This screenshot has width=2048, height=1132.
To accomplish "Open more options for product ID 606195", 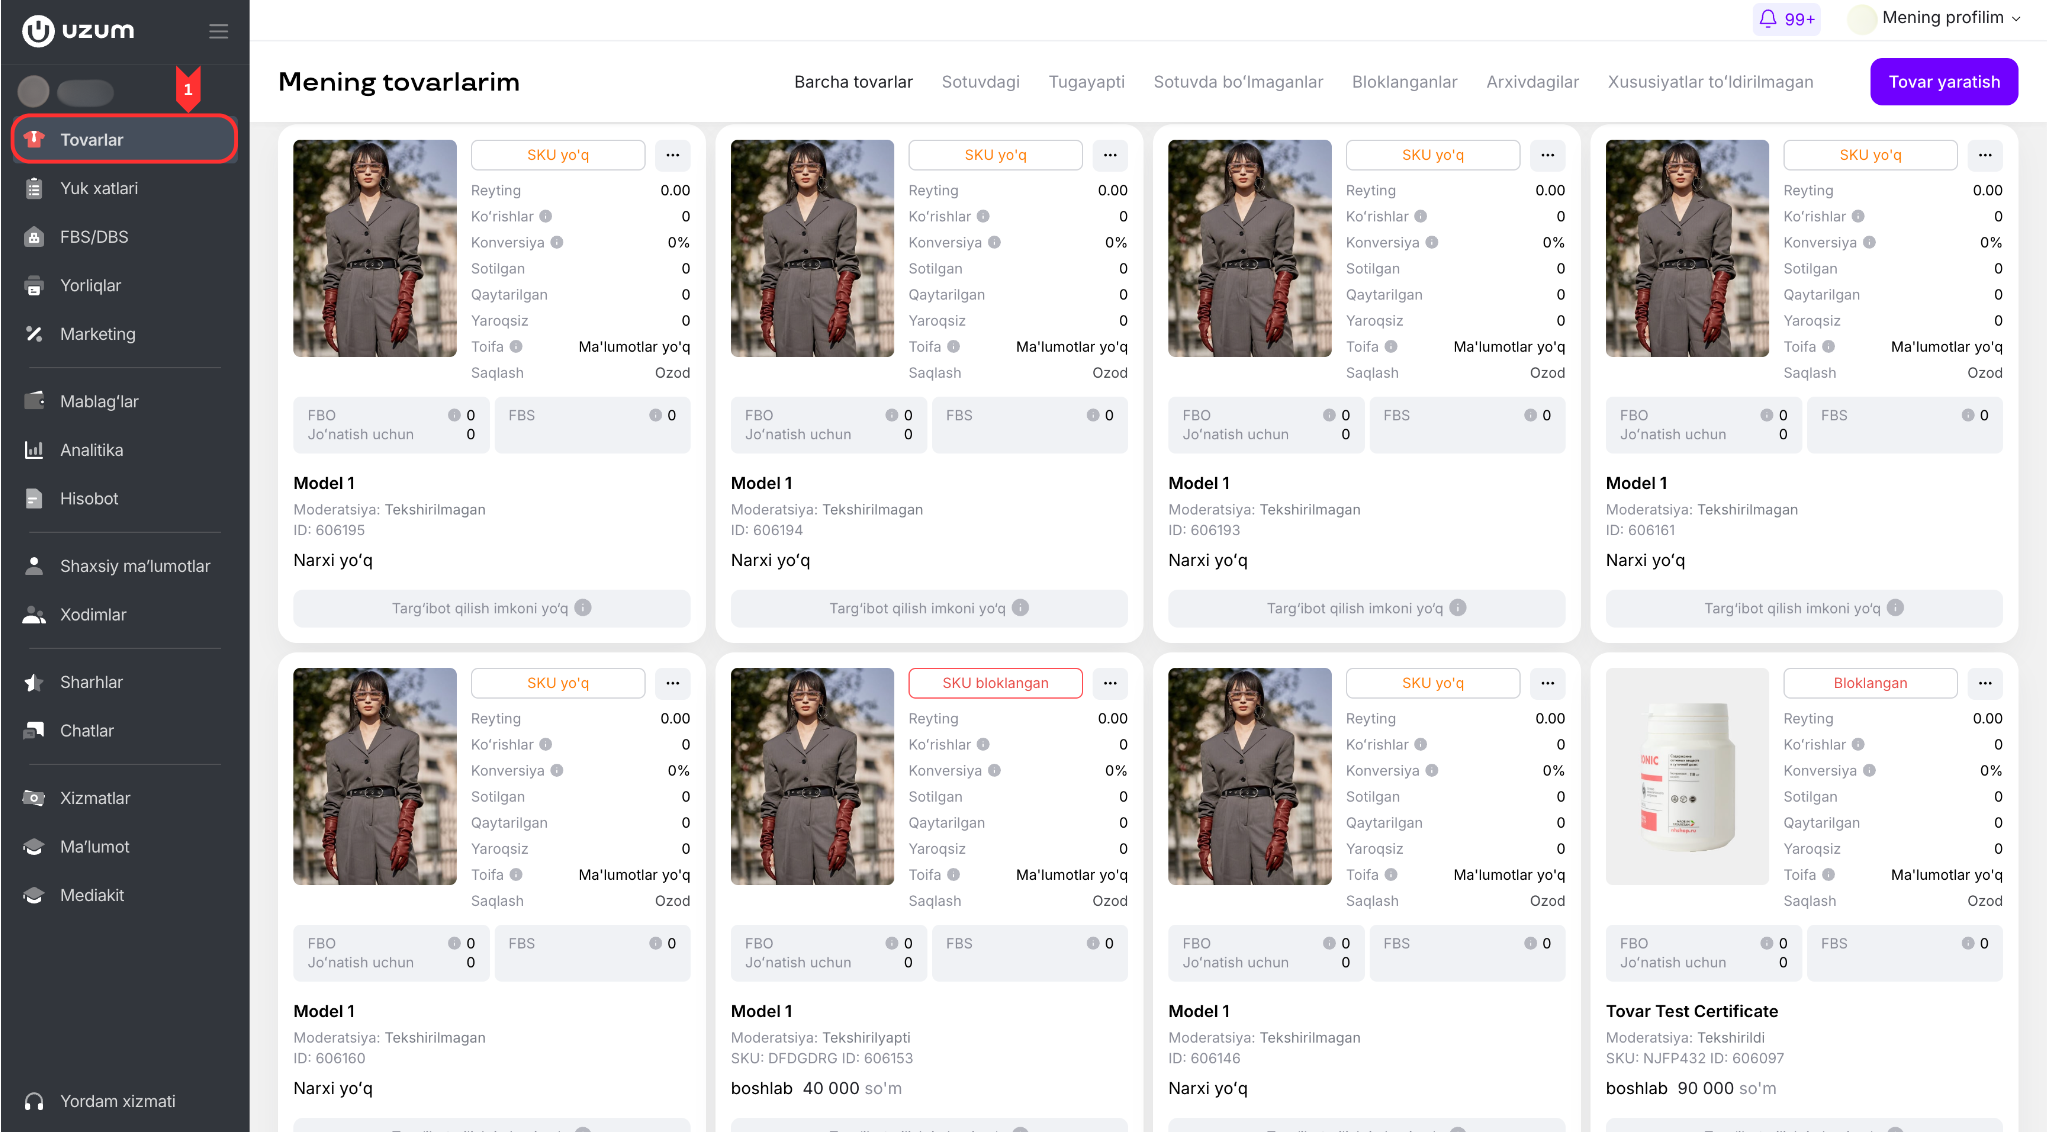I will point(673,155).
